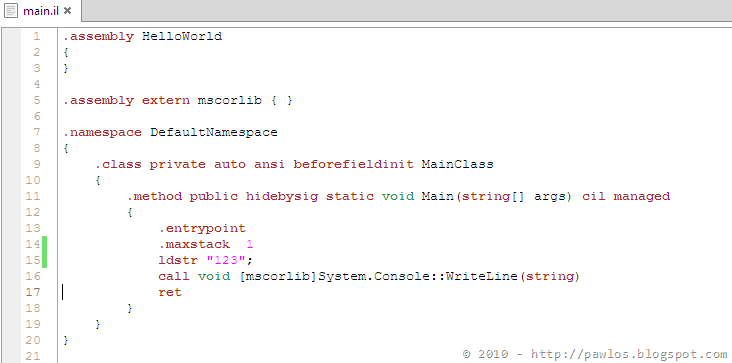Switch to the main.il tab
Screen dimensions: 732x363
tap(41, 10)
